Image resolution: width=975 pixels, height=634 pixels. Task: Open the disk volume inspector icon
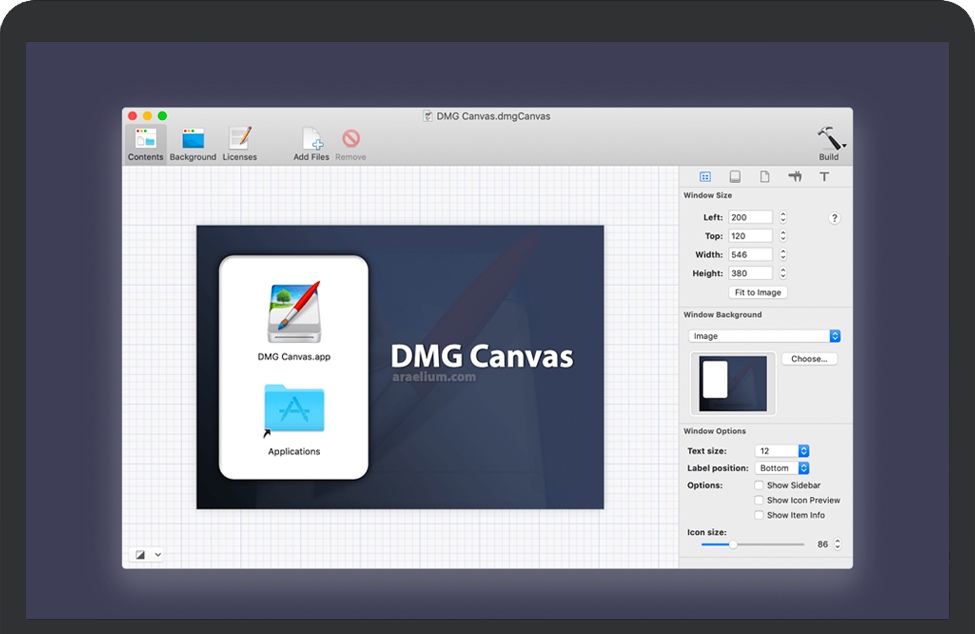tap(735, 177)
